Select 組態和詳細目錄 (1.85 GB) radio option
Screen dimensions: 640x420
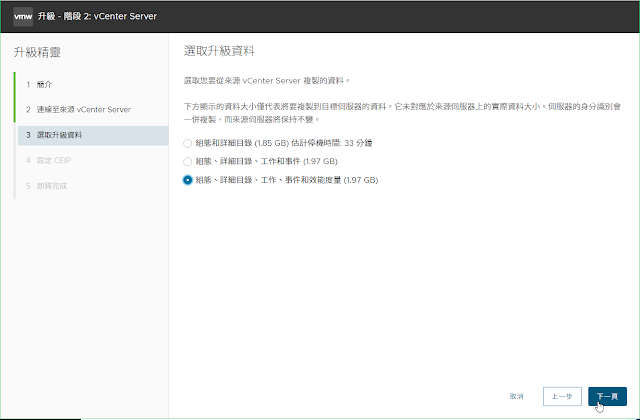coord(187,143)
